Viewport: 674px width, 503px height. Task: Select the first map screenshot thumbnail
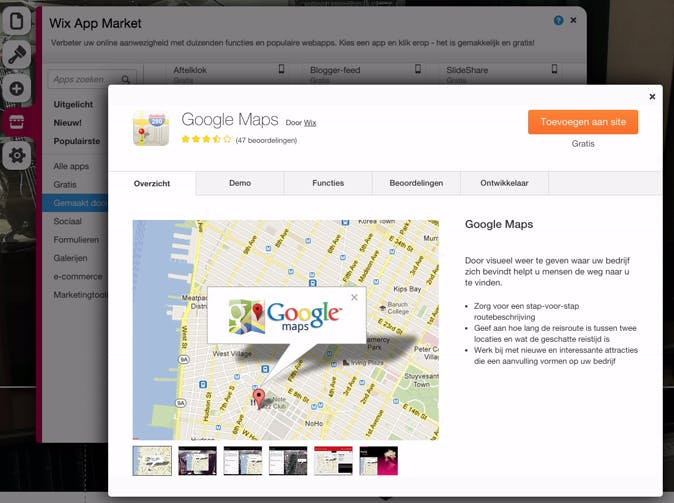tap(152, 460)
